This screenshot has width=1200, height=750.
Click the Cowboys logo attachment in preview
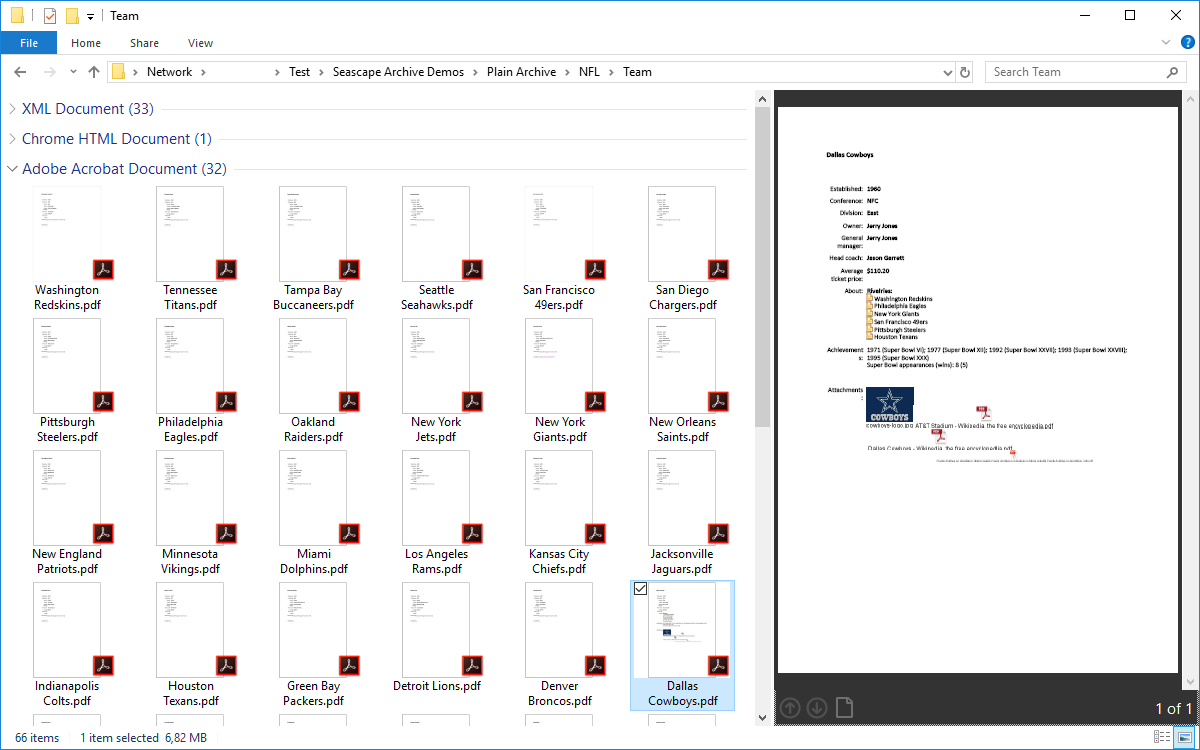tap(889, 404)
